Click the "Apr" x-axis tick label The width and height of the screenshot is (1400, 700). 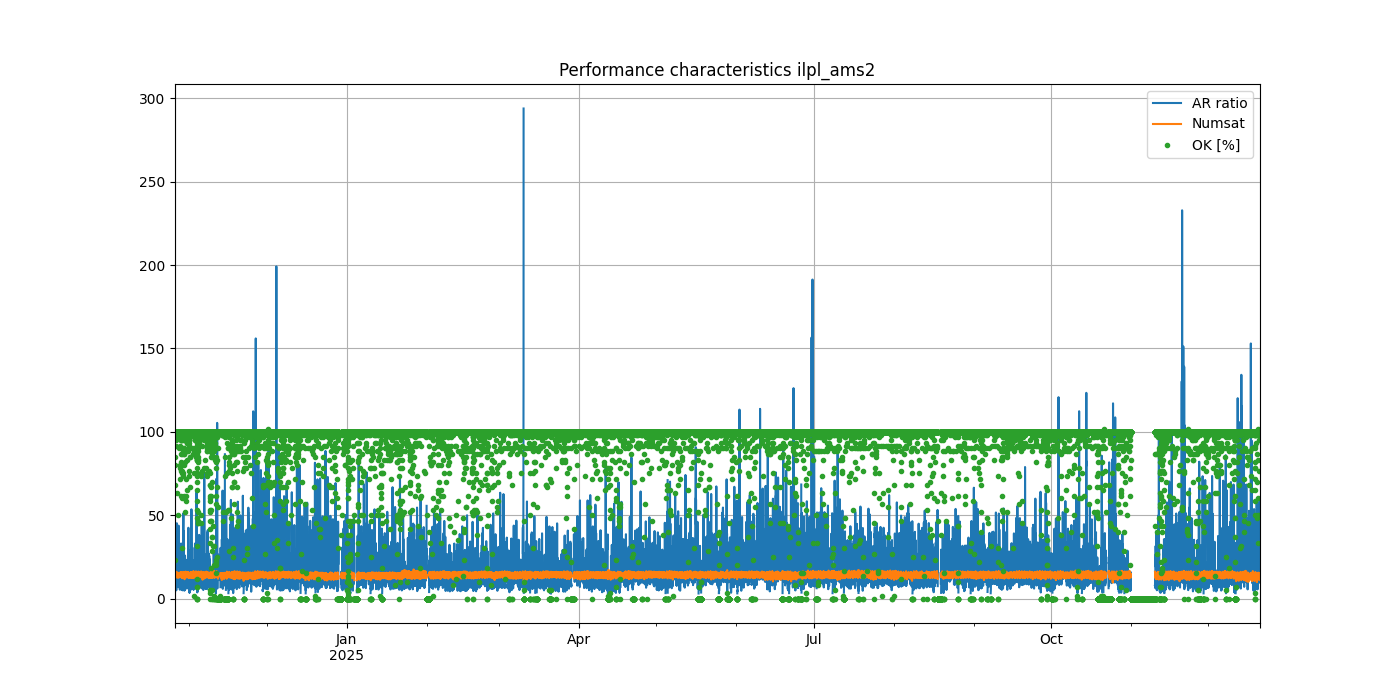(x=579, y=639)
